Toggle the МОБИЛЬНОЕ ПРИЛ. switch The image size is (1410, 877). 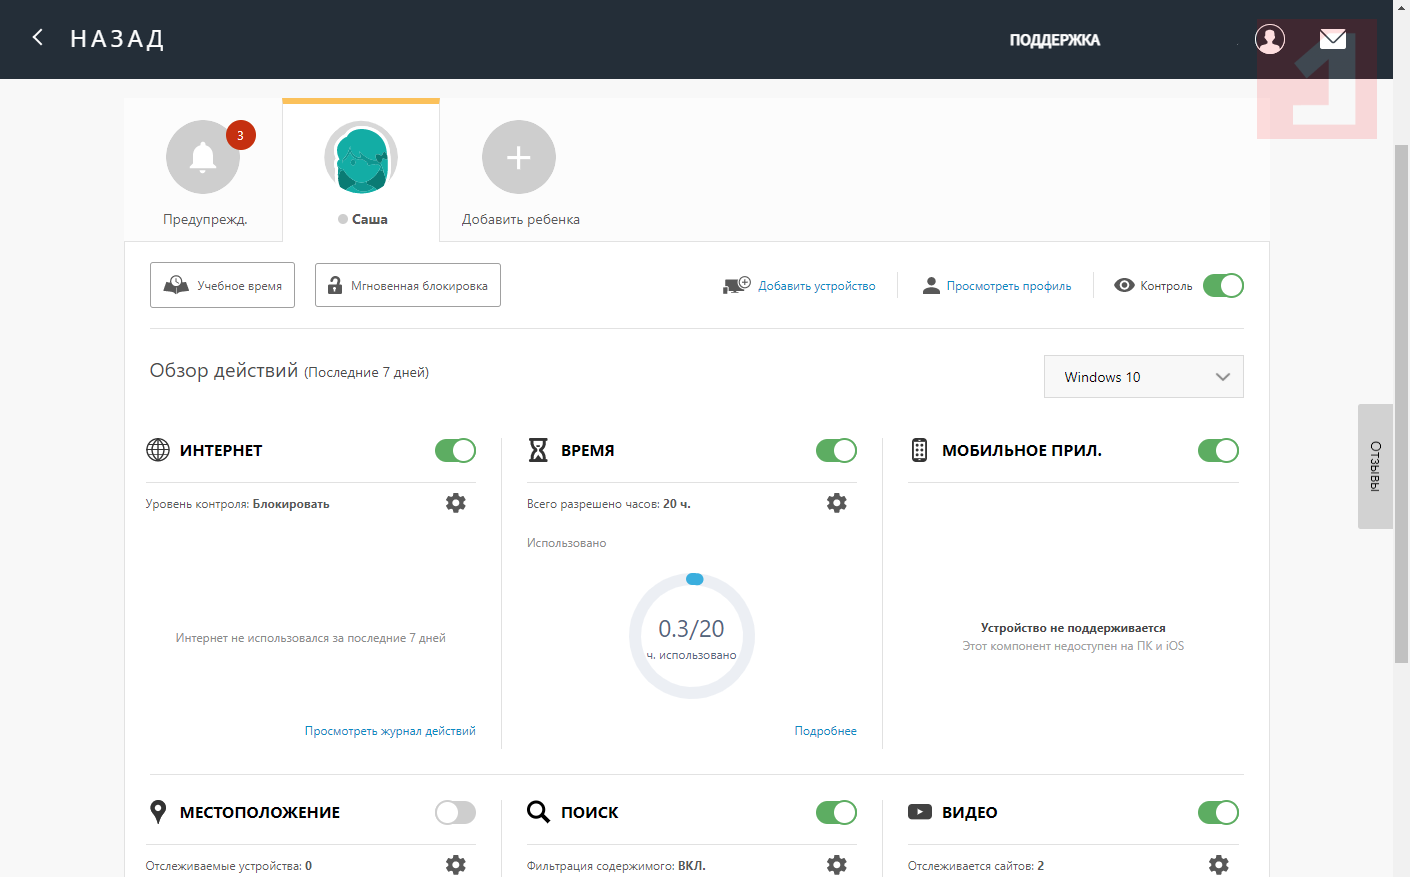tap(1218, 450)
